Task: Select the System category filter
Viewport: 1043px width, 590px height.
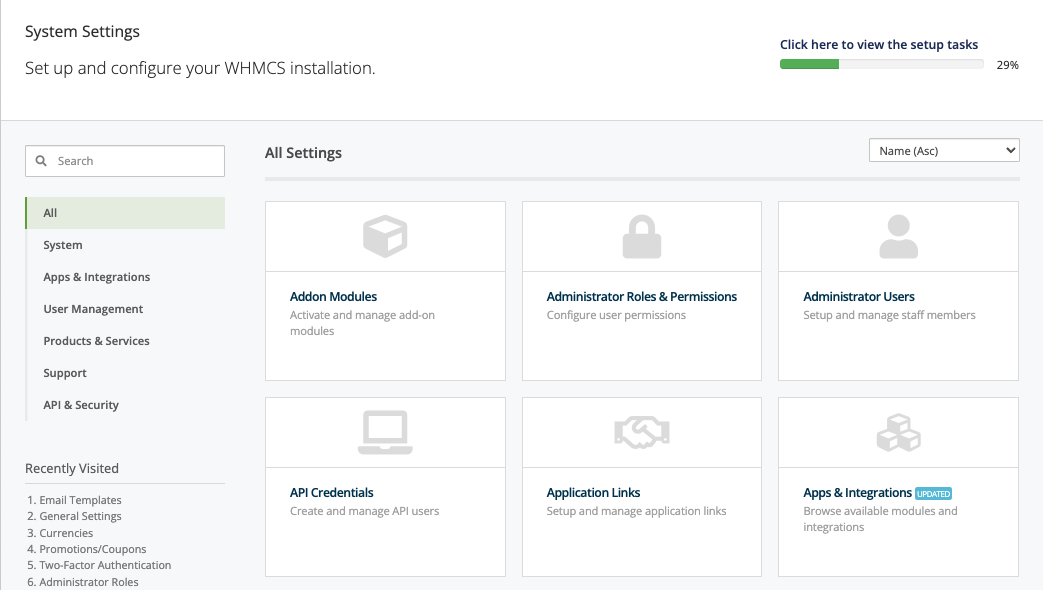Action: (63, 245)
